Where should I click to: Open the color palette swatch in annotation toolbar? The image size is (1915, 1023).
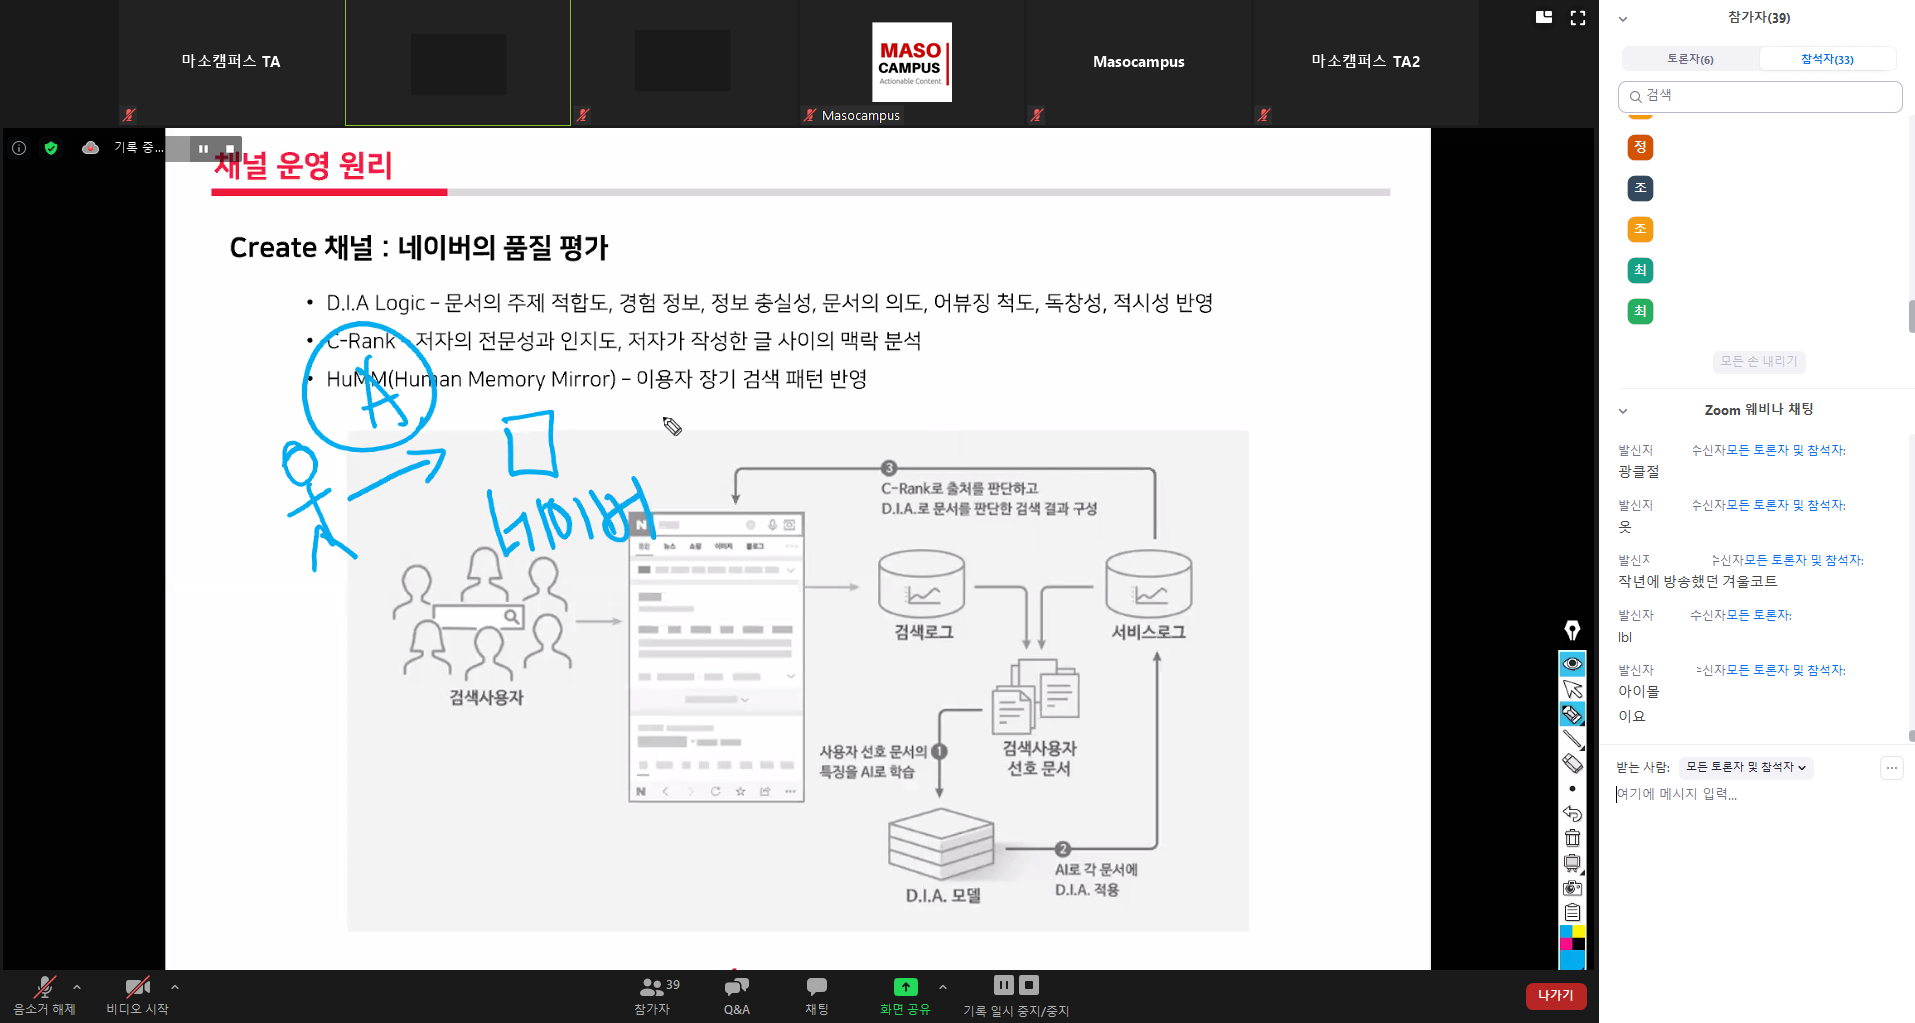coord(1572,938)
